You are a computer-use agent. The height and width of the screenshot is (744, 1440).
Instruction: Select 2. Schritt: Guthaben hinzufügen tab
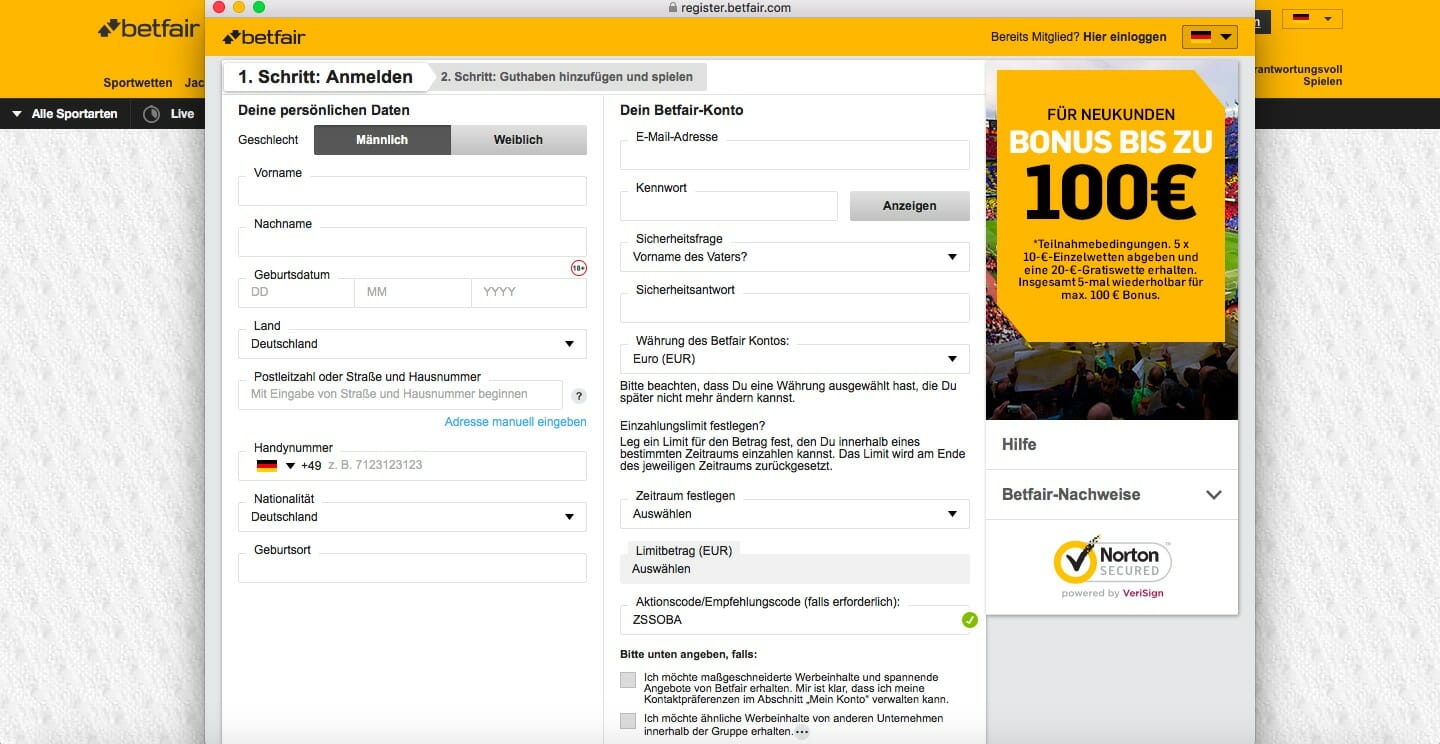pos(567,77)
